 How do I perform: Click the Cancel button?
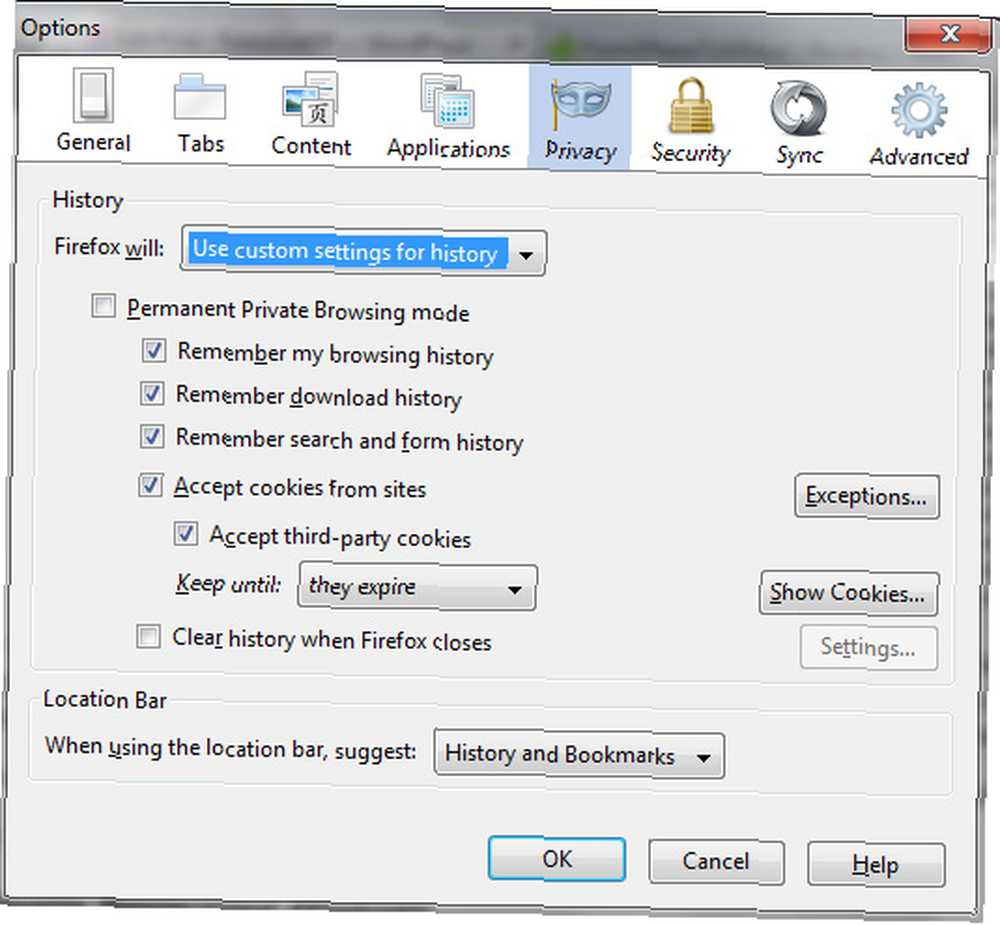tap(716, 862)
